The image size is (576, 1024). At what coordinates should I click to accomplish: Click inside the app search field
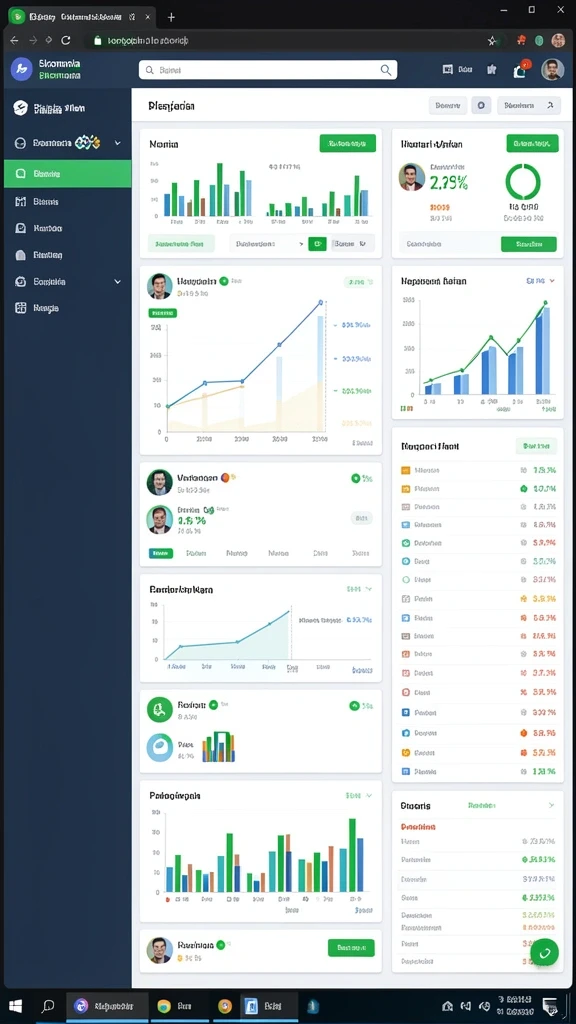click(268, 70)
